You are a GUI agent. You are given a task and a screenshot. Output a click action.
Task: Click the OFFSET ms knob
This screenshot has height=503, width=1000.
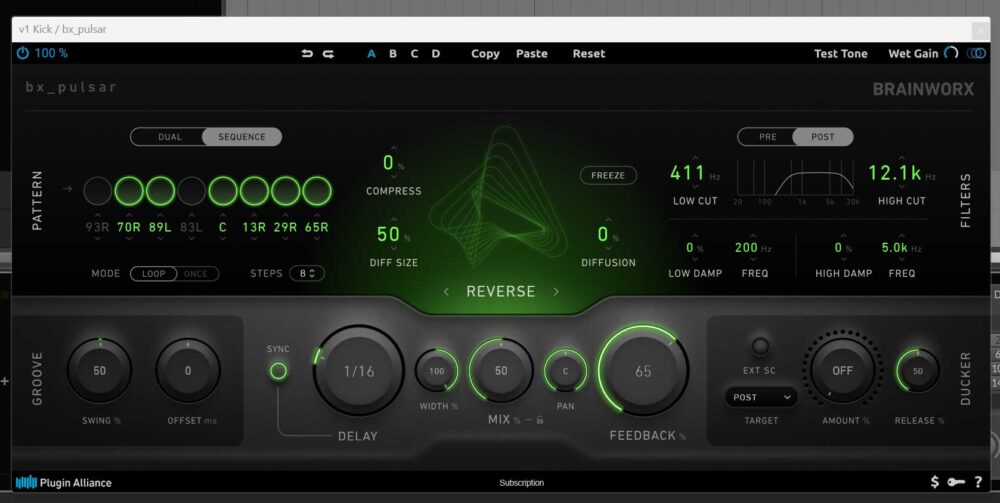[x=188, y=370]
